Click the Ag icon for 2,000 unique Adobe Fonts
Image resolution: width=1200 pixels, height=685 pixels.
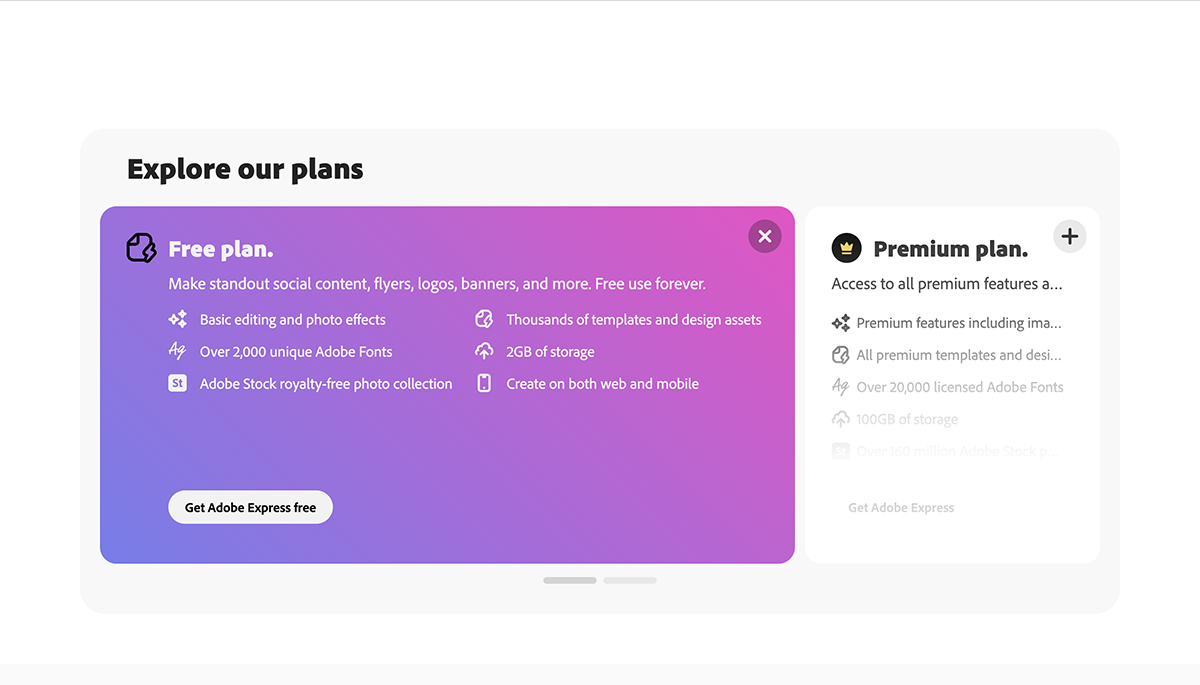178,351
